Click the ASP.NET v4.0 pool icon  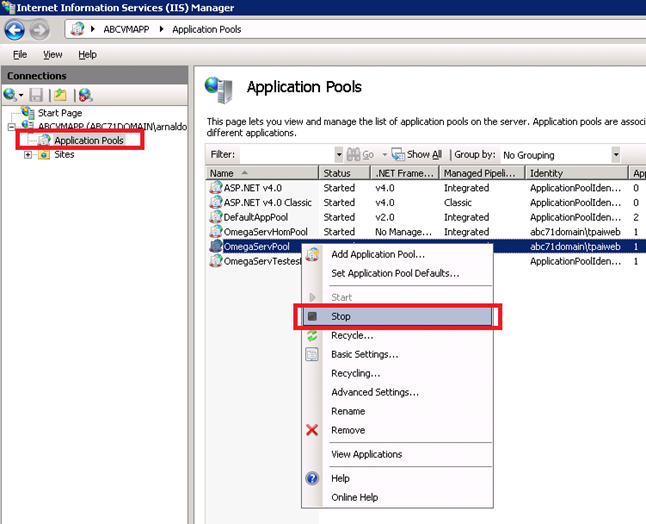point(216,188)
